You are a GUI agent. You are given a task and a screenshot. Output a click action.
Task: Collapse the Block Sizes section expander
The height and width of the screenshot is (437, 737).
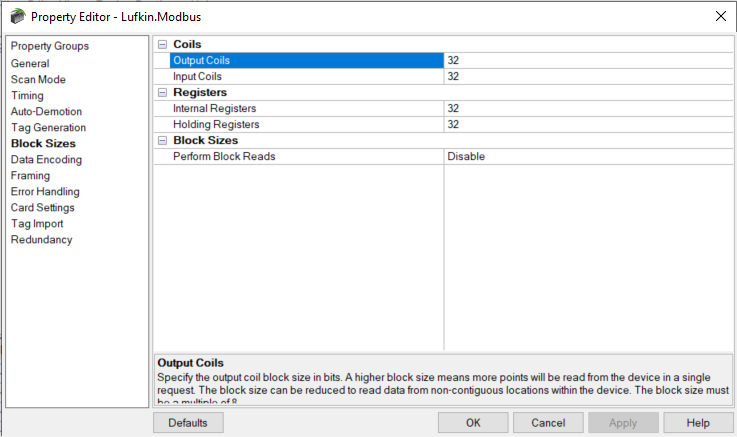[162, 140]
